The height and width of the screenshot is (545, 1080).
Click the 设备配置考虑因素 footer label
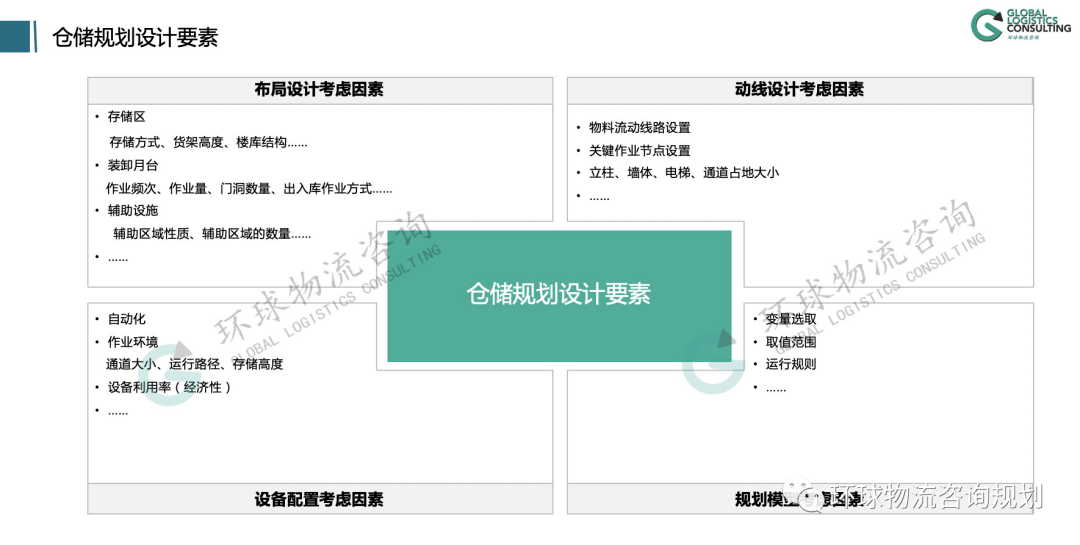tap(320, 500)
